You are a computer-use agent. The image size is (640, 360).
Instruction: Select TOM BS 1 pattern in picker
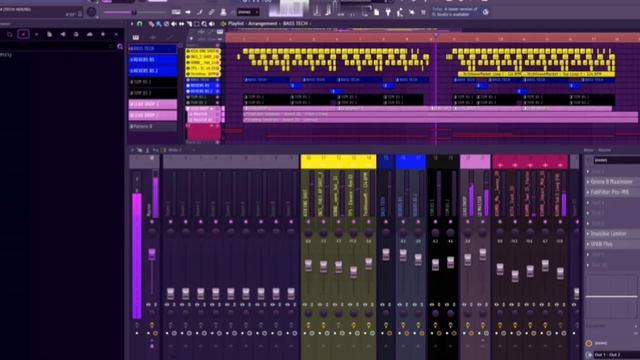pyautogui.click(x=153, y=82)
